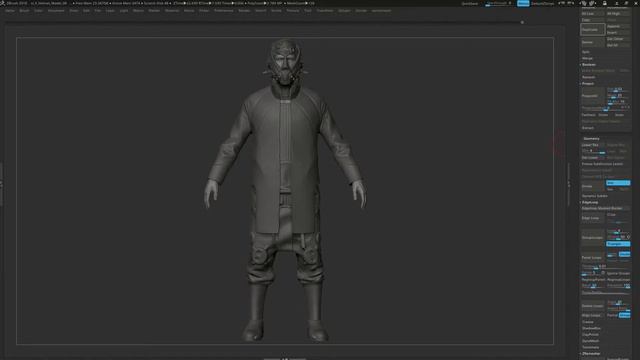Toggle the Triangle option
Screen dimensions: 640x360
[x=618, y=244]
